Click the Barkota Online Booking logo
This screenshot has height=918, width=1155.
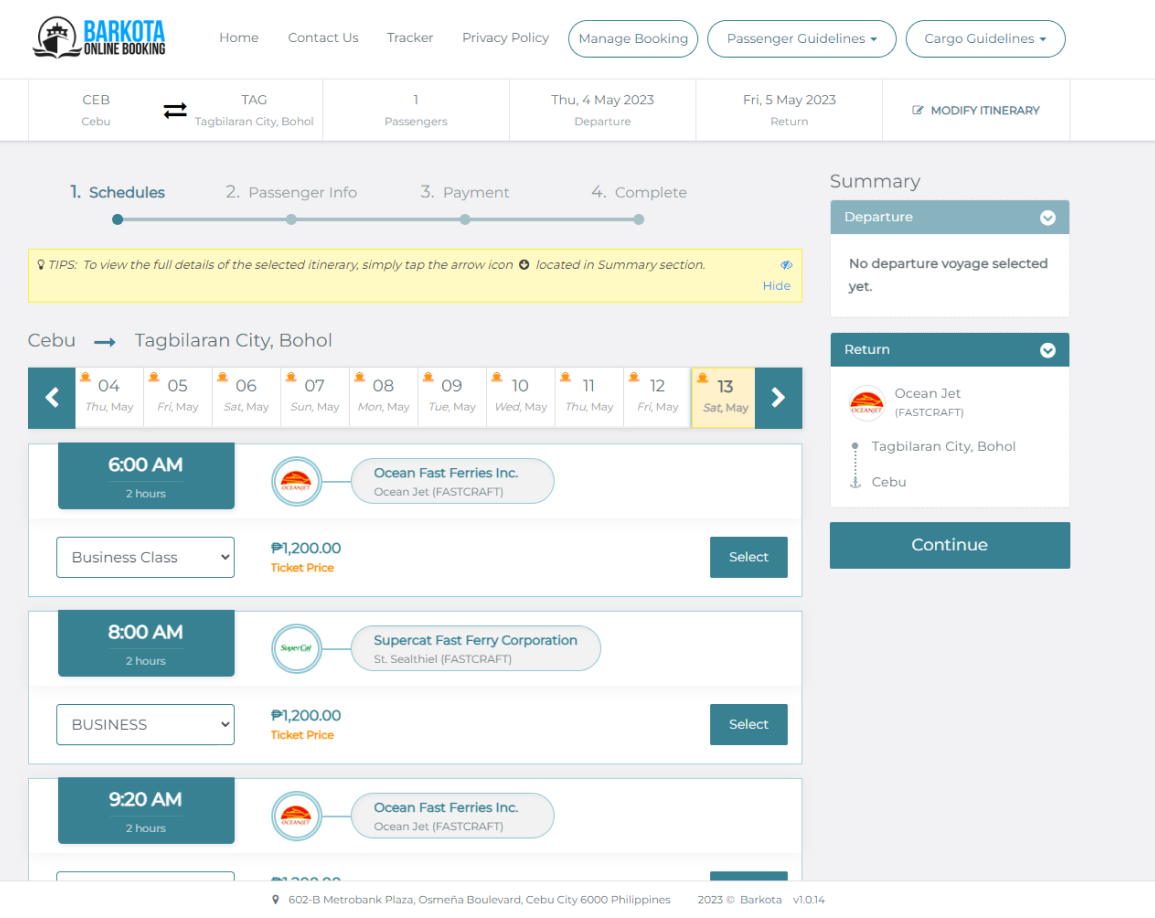[99, 38]
